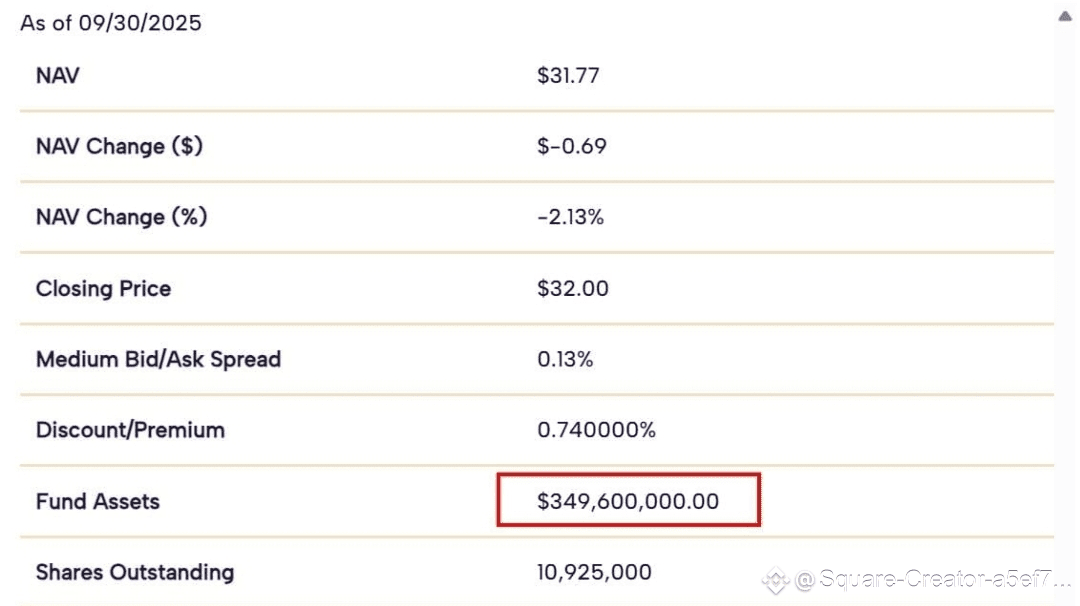Click the highlighted $349,600,000.00 value
Image resolution: width=1080 pixels, height=606 pixels.
628,501
